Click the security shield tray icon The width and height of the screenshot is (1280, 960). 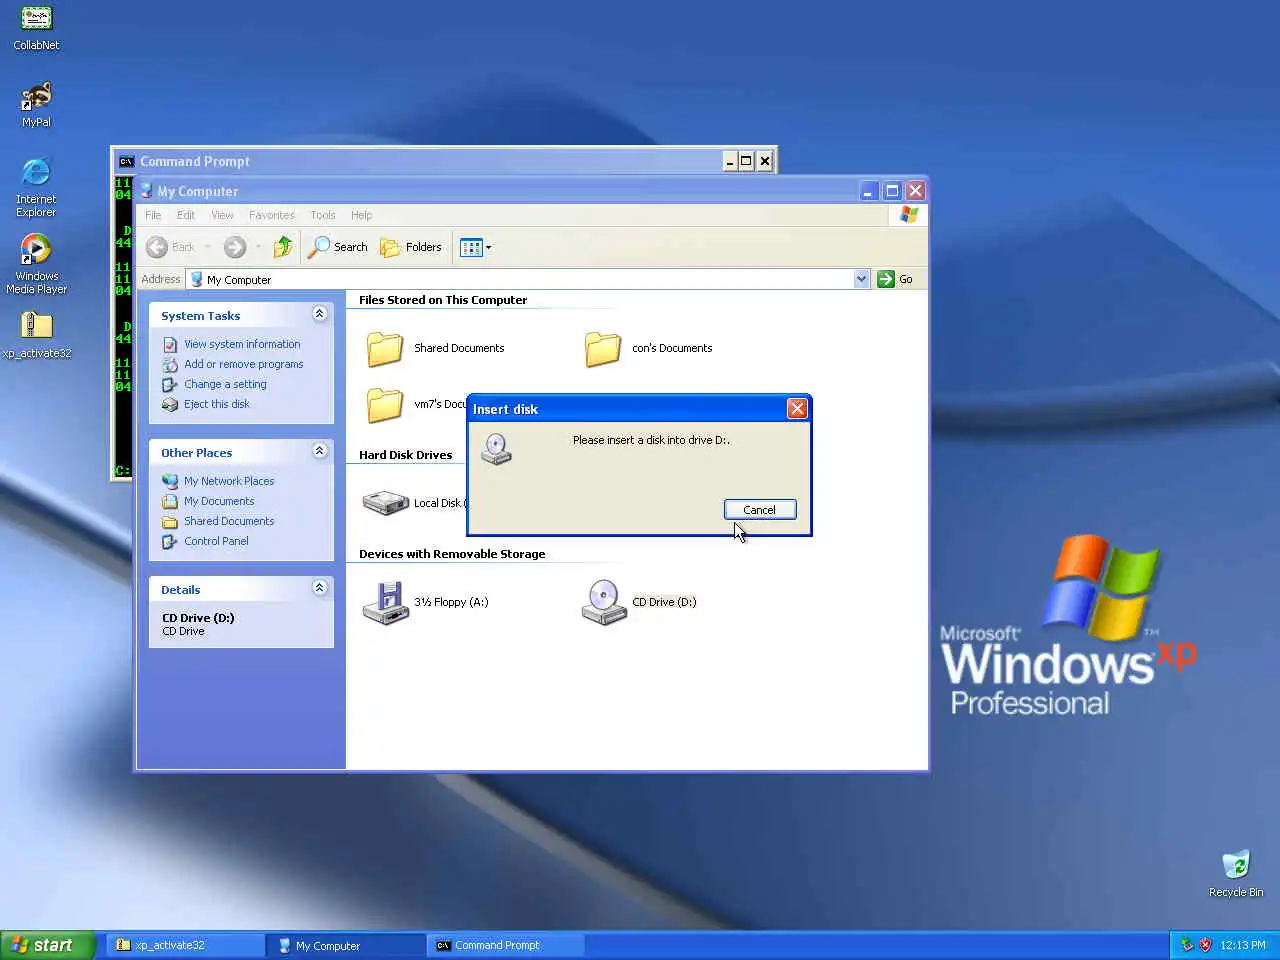1206,945
